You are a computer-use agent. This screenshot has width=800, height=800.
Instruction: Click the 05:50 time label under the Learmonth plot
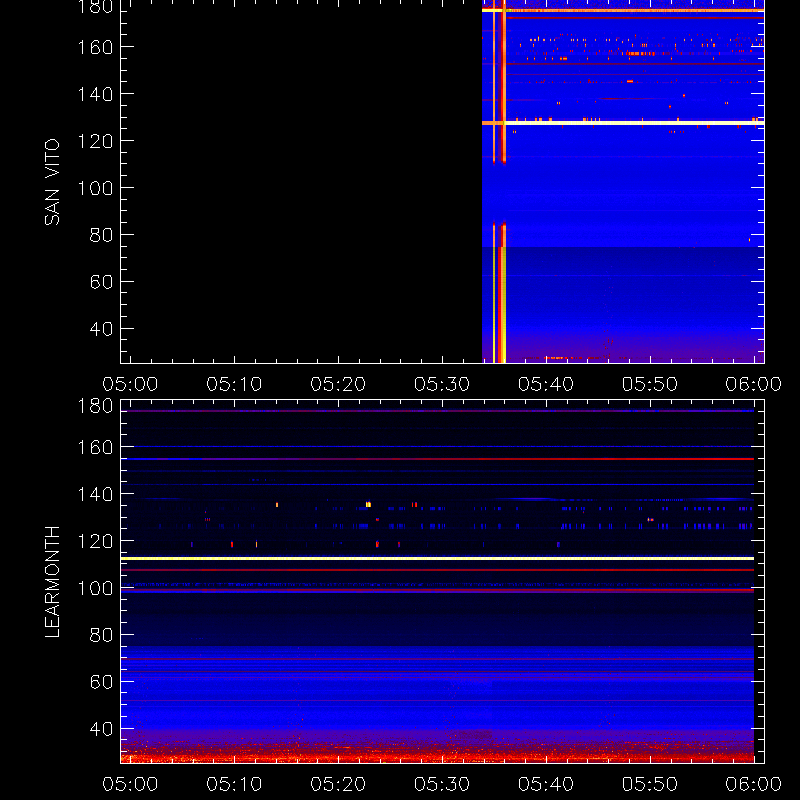pos(650,784)
